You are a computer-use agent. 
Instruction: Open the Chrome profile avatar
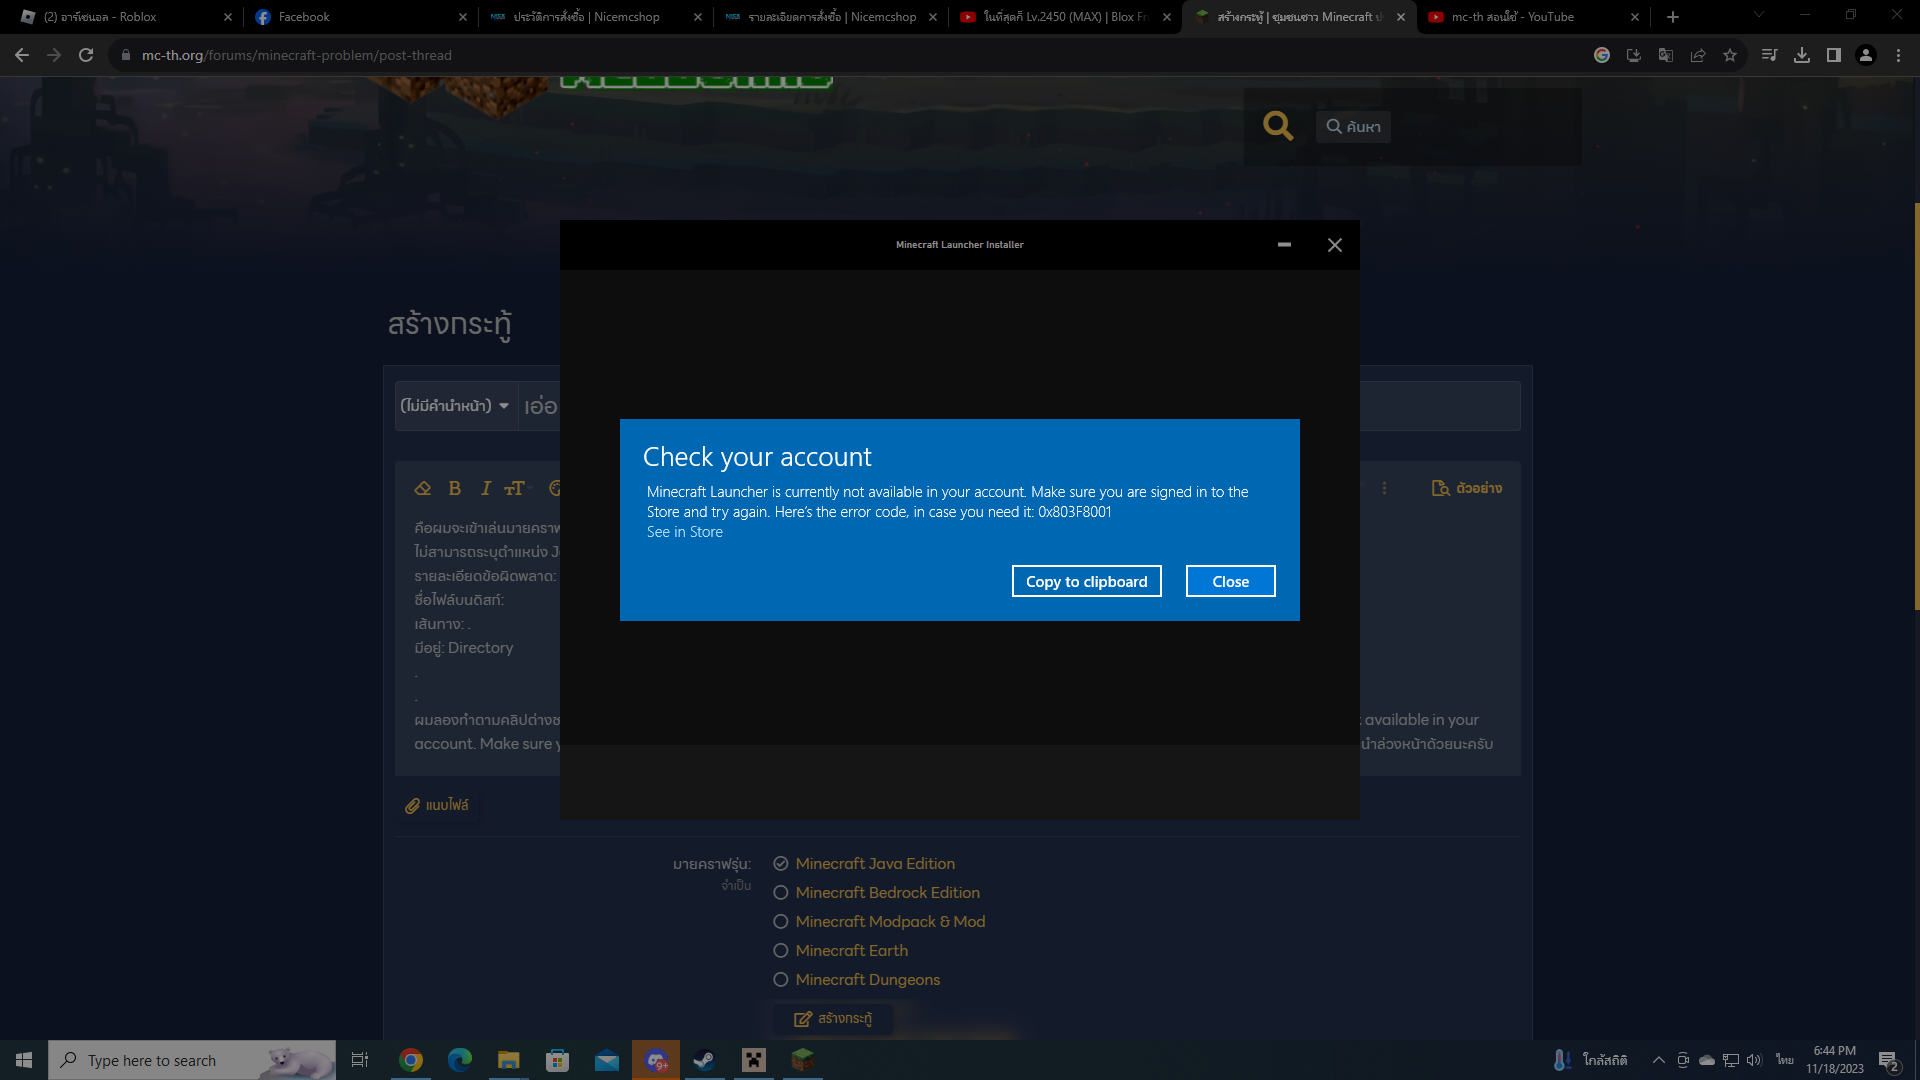coord(1866,55)
